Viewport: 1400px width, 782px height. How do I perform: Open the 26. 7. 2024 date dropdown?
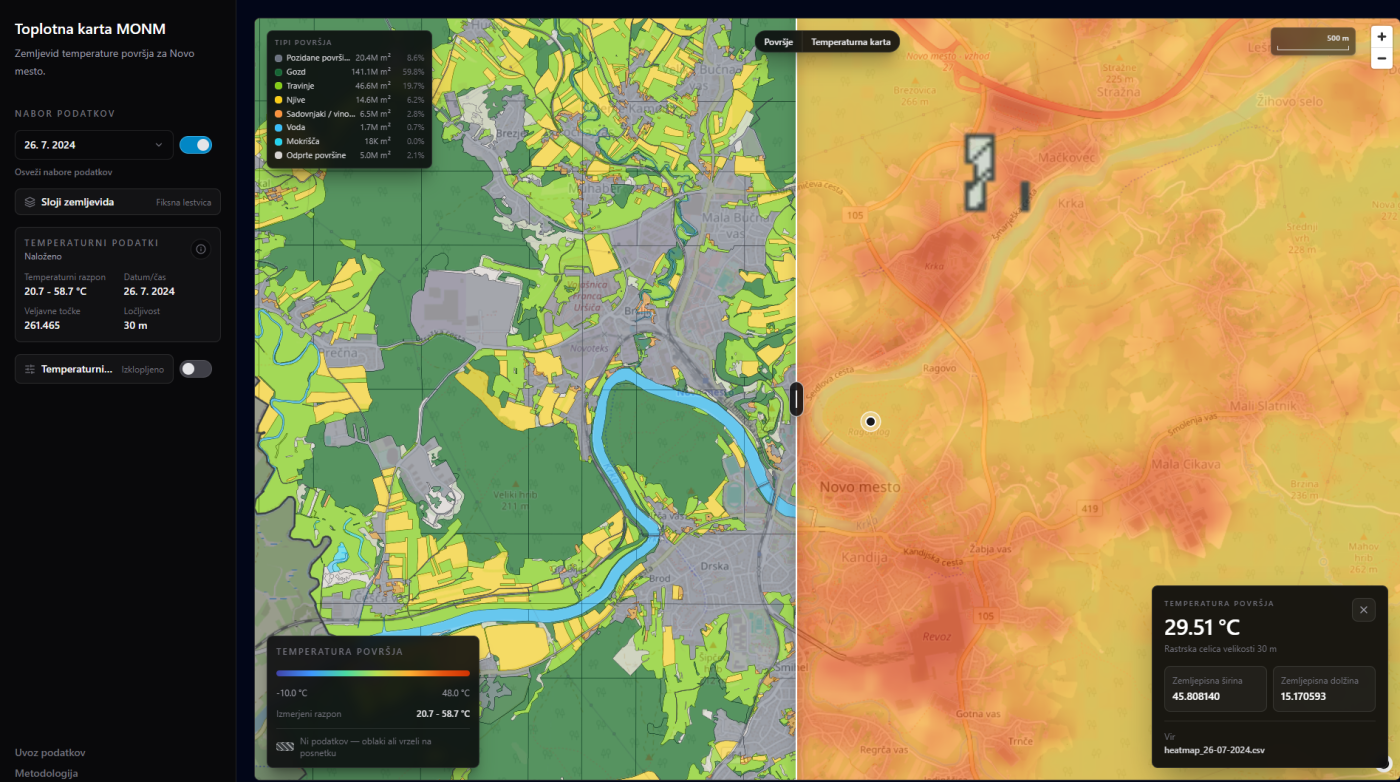click(94, 145)
